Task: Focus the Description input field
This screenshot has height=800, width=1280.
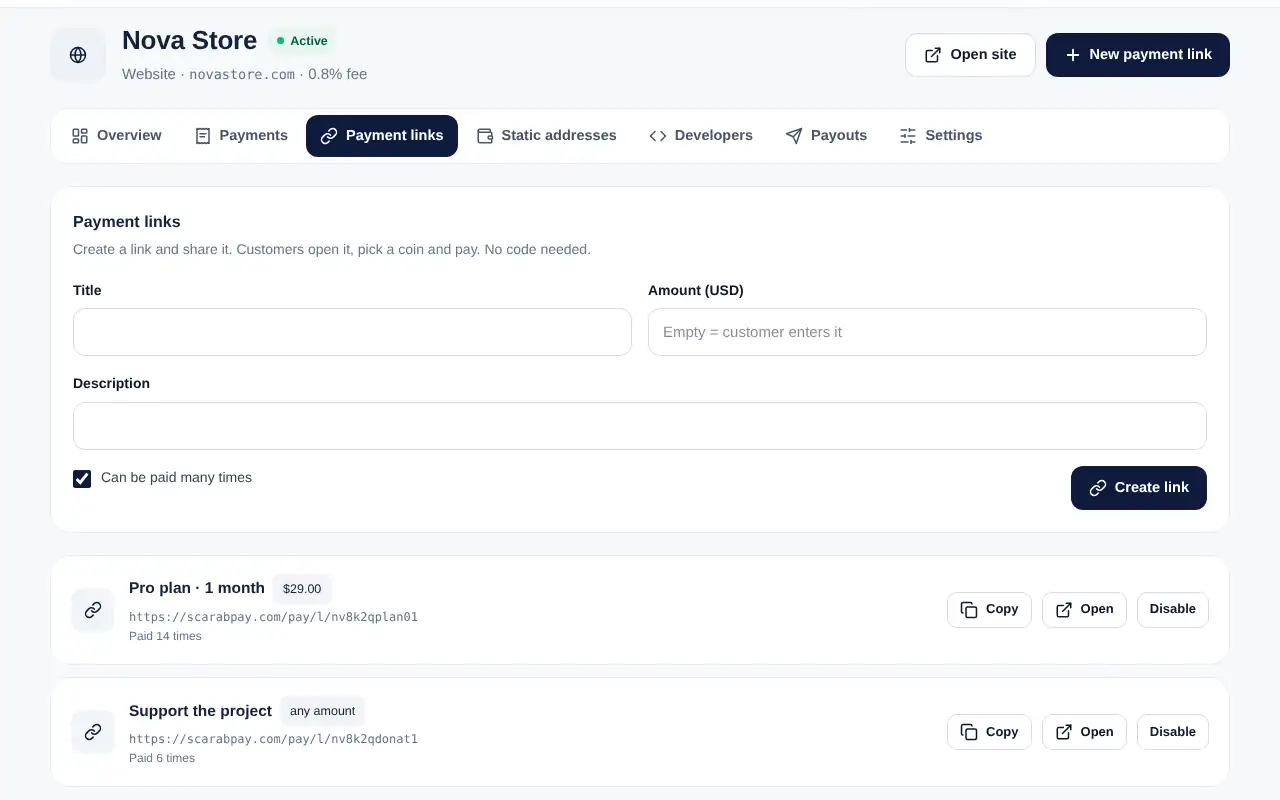Action: (640, 426)
